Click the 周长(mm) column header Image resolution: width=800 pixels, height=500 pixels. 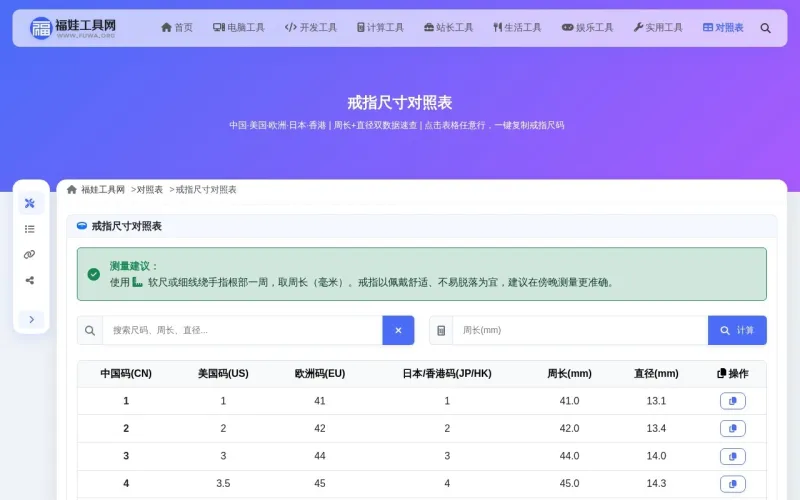click(569, 373)
